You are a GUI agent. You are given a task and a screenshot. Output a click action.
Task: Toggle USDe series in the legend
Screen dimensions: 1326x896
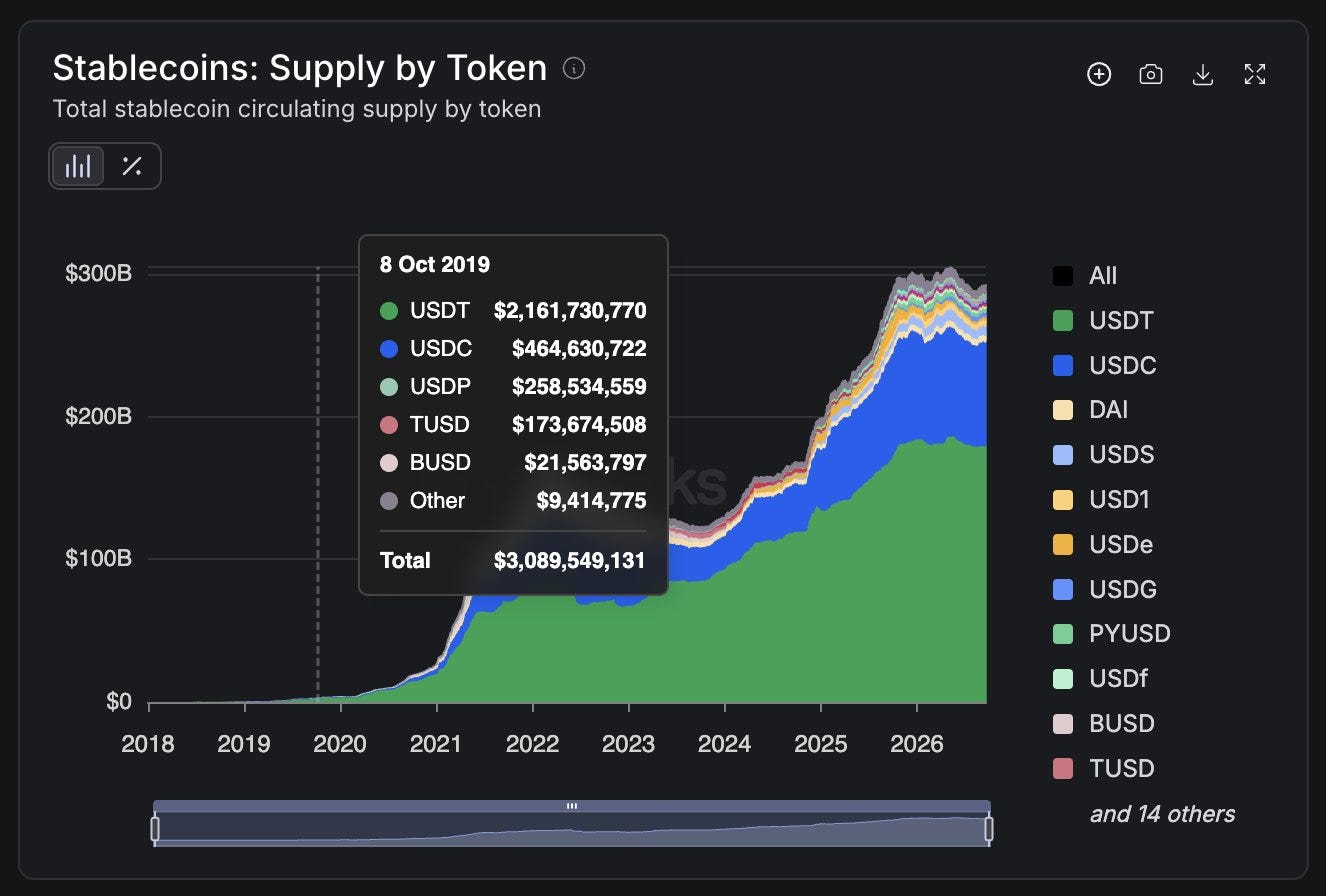(1103, 545)
